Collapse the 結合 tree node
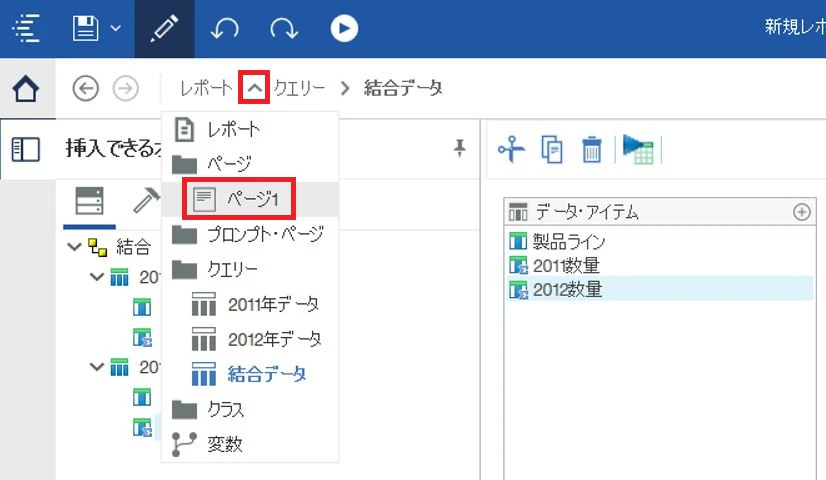The image size is (826, 480). point(75,246)
